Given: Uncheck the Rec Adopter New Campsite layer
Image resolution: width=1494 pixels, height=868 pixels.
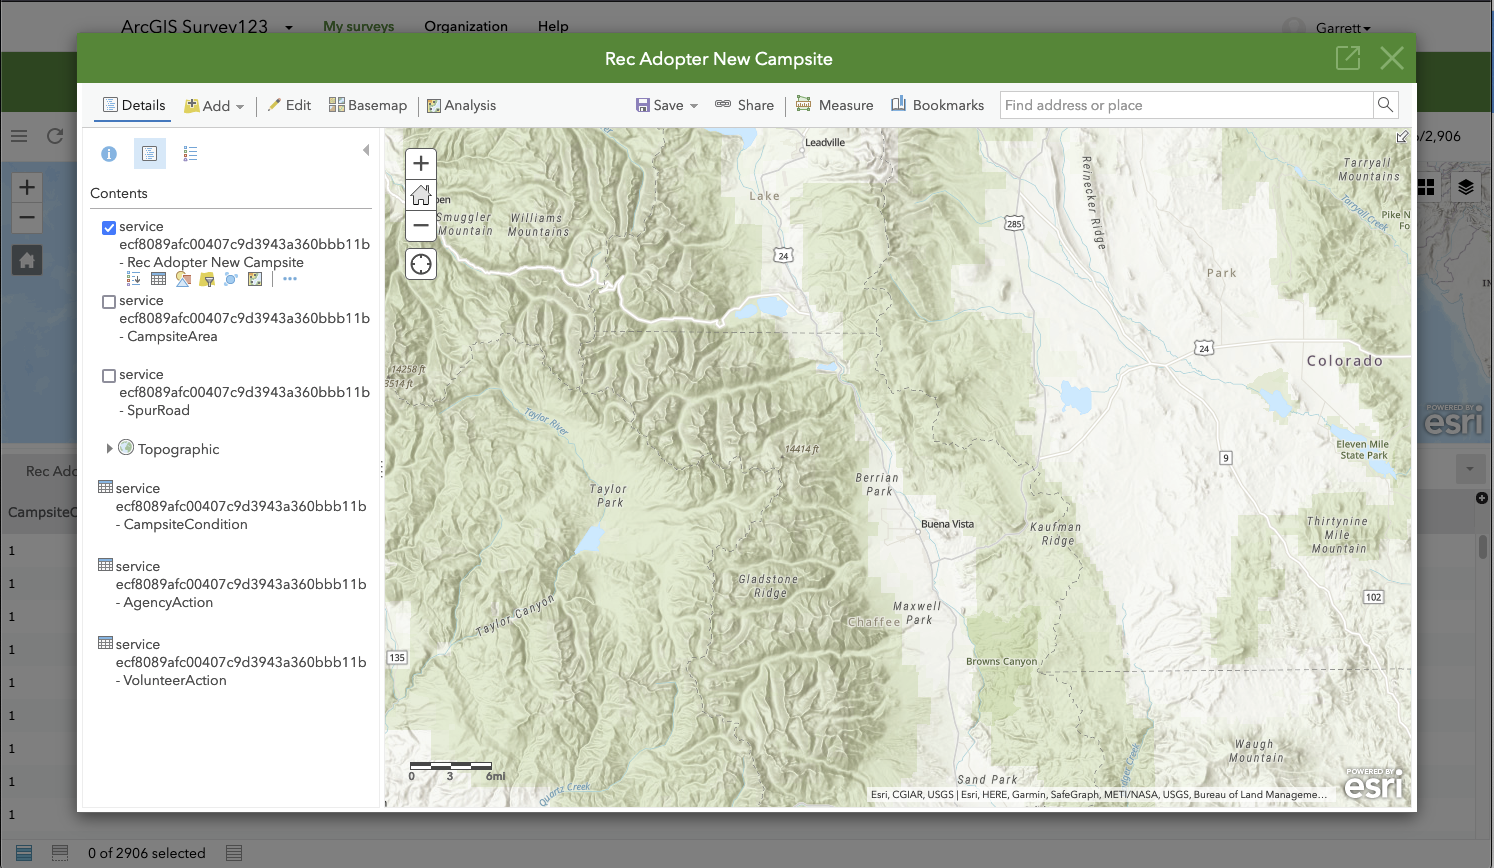Looking at the screenshot, I should pyautogui.click(x=109, y=228).
